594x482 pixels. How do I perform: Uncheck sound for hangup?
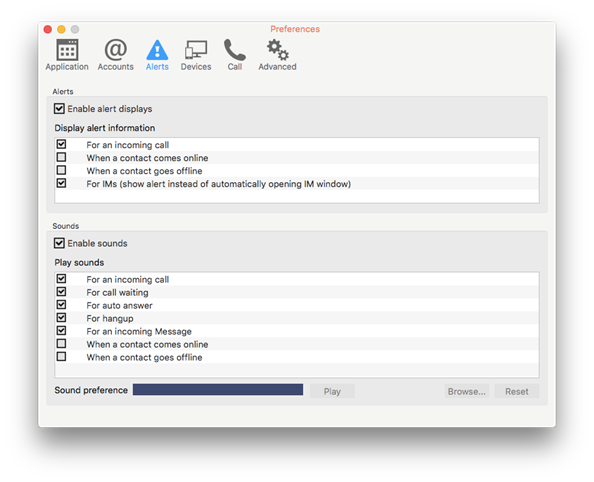(x=61, y=318)
